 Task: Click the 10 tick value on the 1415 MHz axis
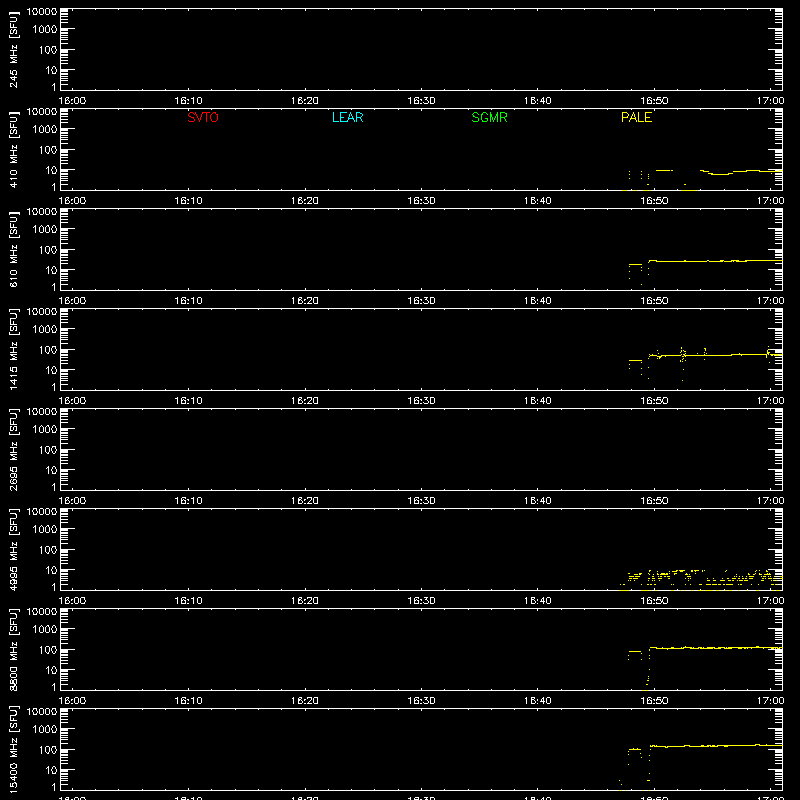tap(51, 370)
